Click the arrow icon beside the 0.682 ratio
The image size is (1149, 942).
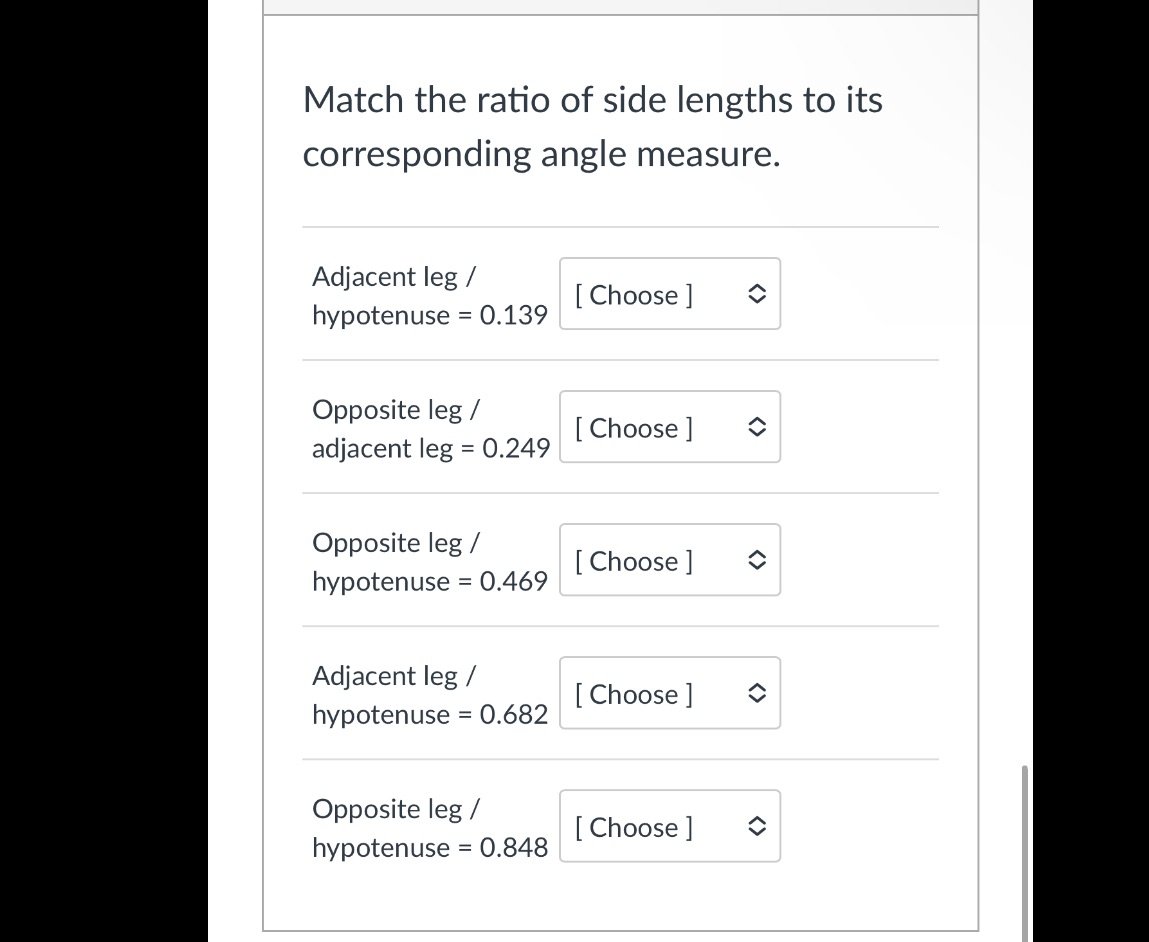coord(757,694)
